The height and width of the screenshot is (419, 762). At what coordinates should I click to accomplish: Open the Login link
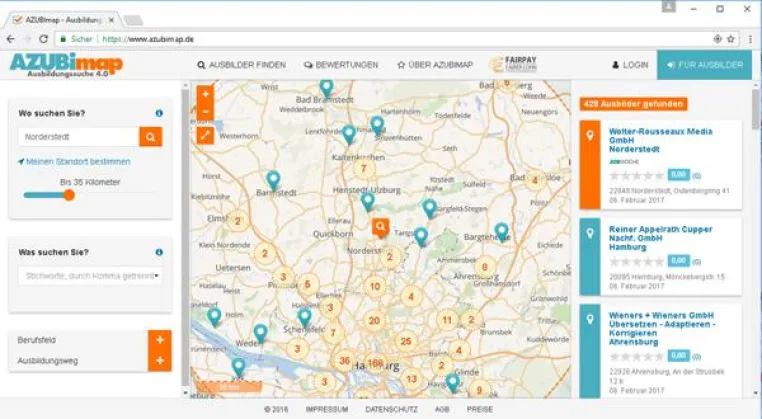coord(630,65)
